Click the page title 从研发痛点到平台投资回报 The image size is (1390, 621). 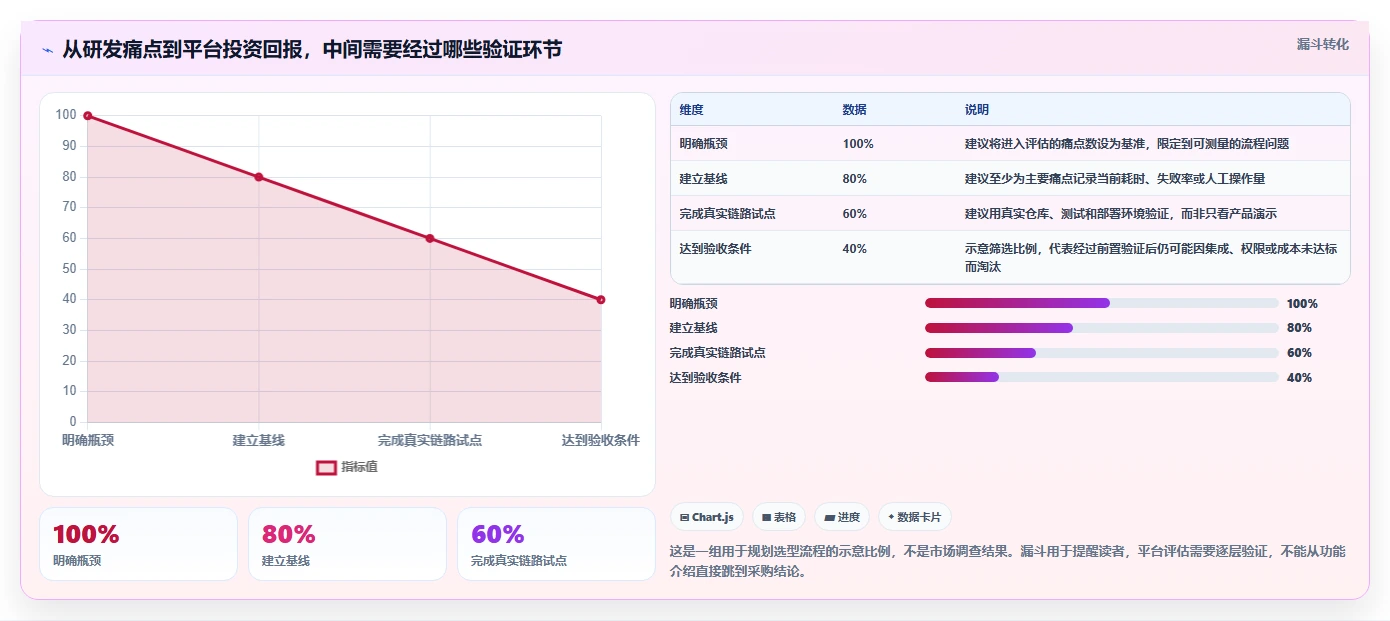312,50
